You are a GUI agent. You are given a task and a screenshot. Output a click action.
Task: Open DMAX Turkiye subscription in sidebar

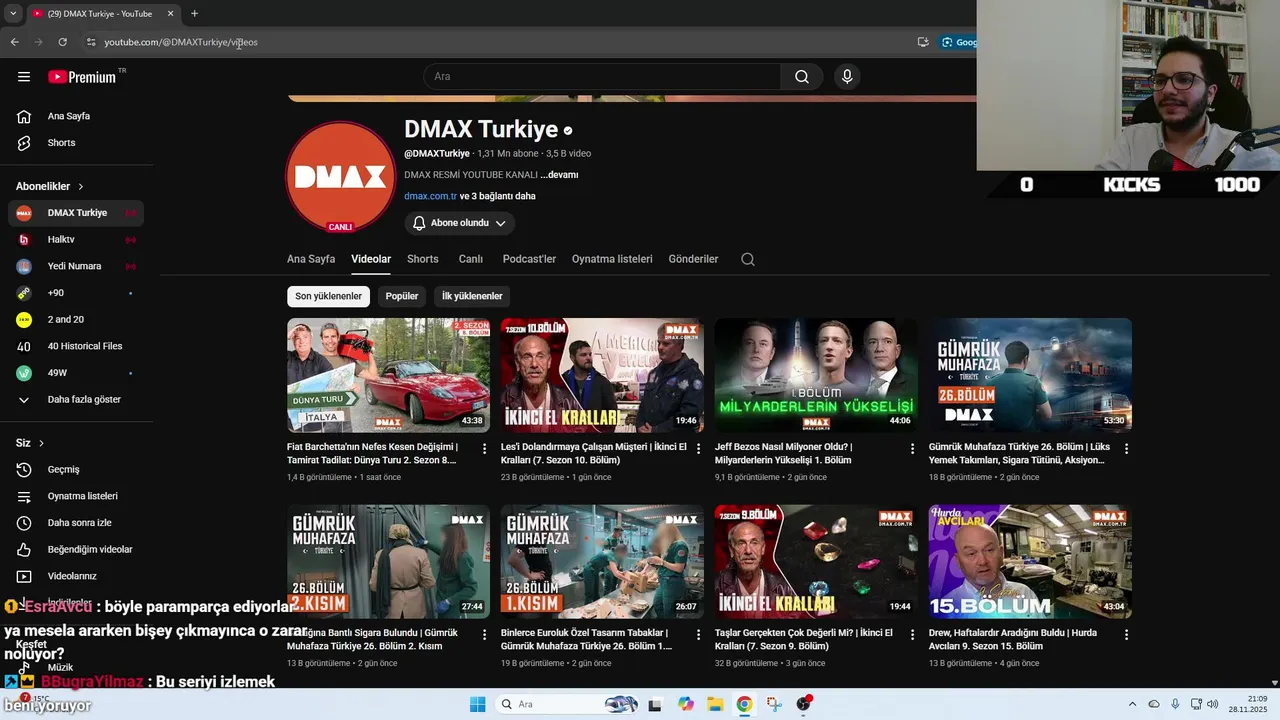point(76,213)
